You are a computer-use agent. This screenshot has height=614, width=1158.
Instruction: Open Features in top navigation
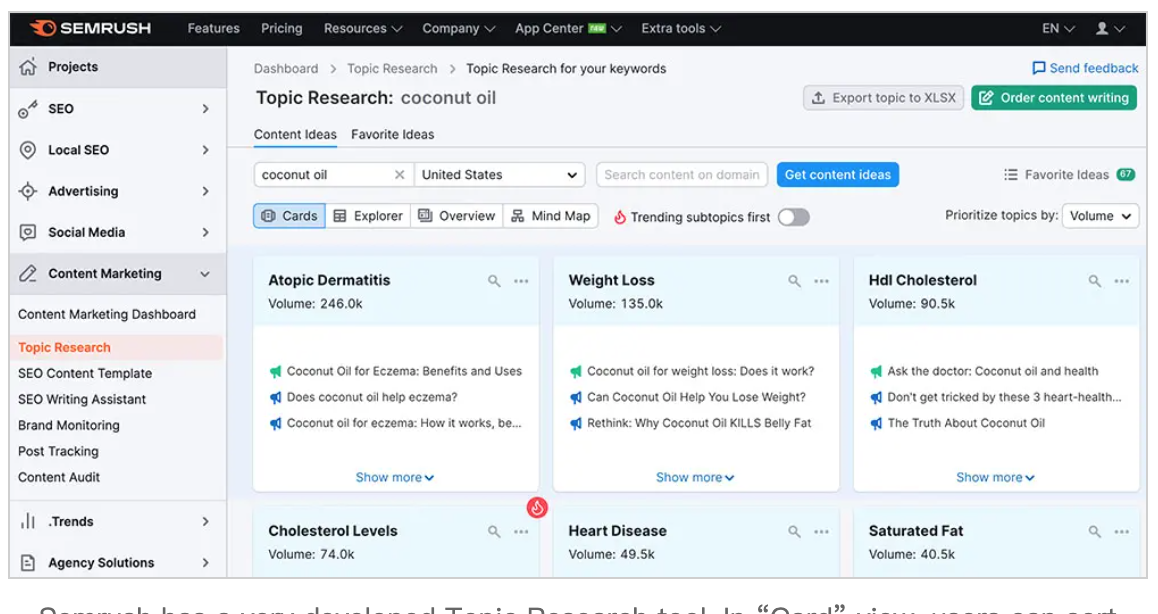[x=213, y=28]
